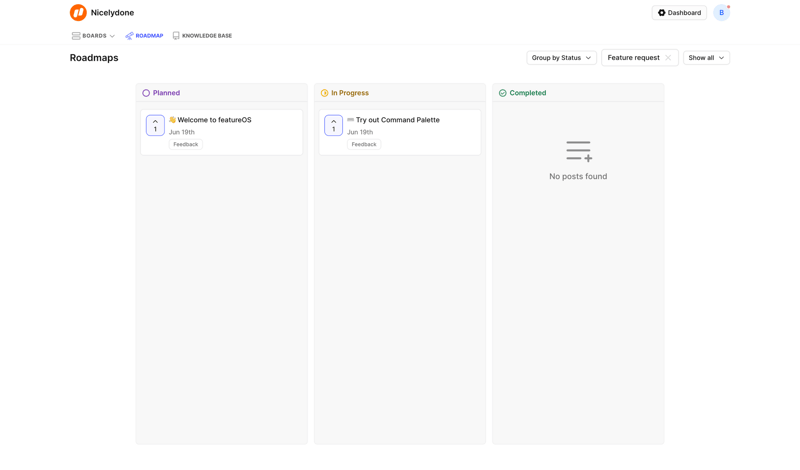The image size is (800, 470).
Task: Remove the Feature request filter
Action: click(x=668, y=58)
